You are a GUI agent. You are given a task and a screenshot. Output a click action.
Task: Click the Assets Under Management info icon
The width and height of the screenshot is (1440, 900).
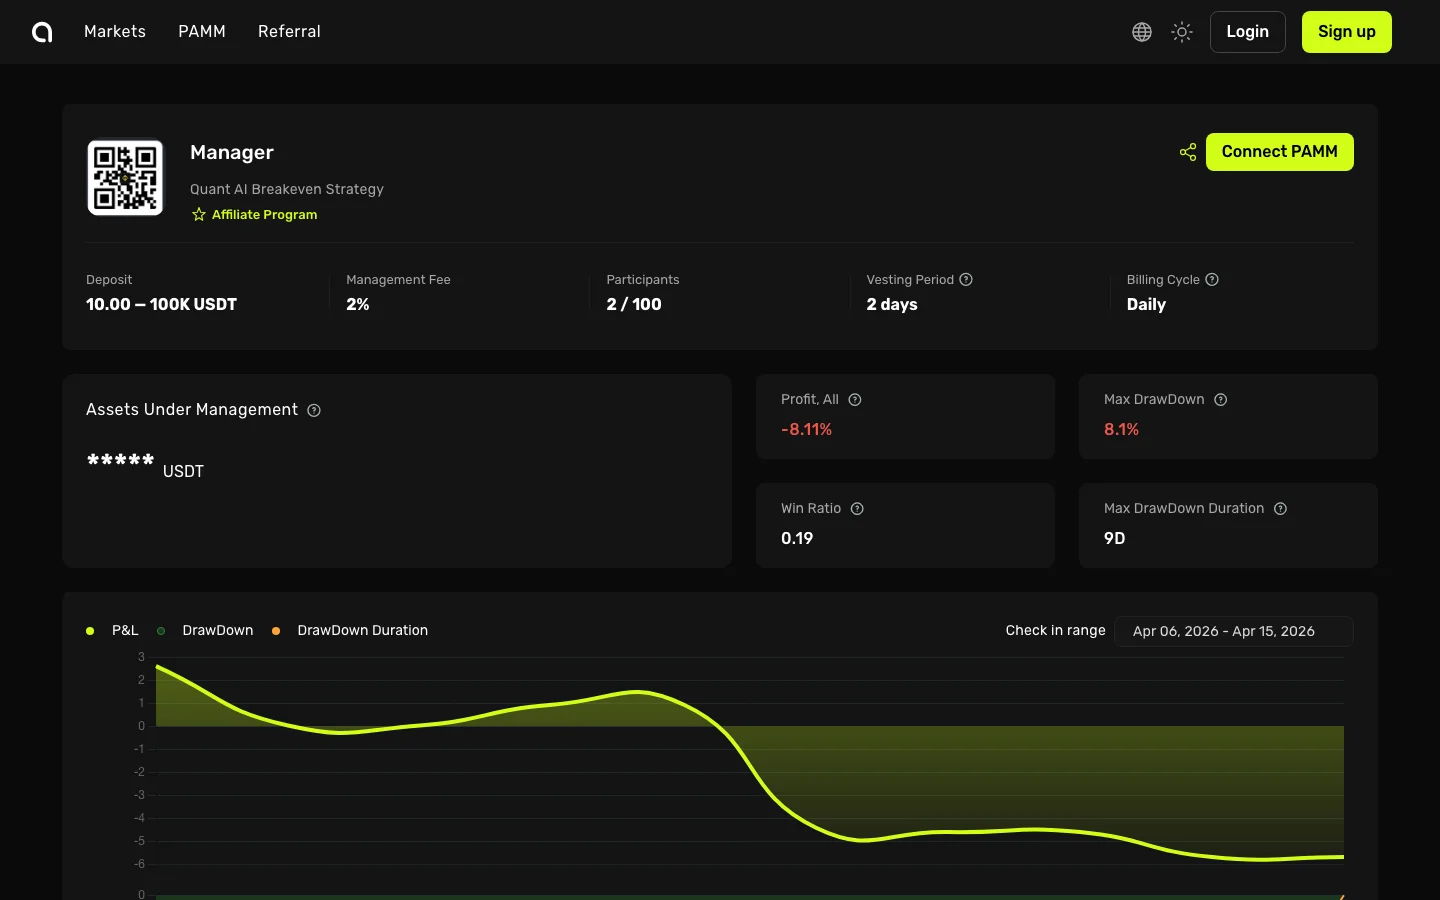(314, 410)
